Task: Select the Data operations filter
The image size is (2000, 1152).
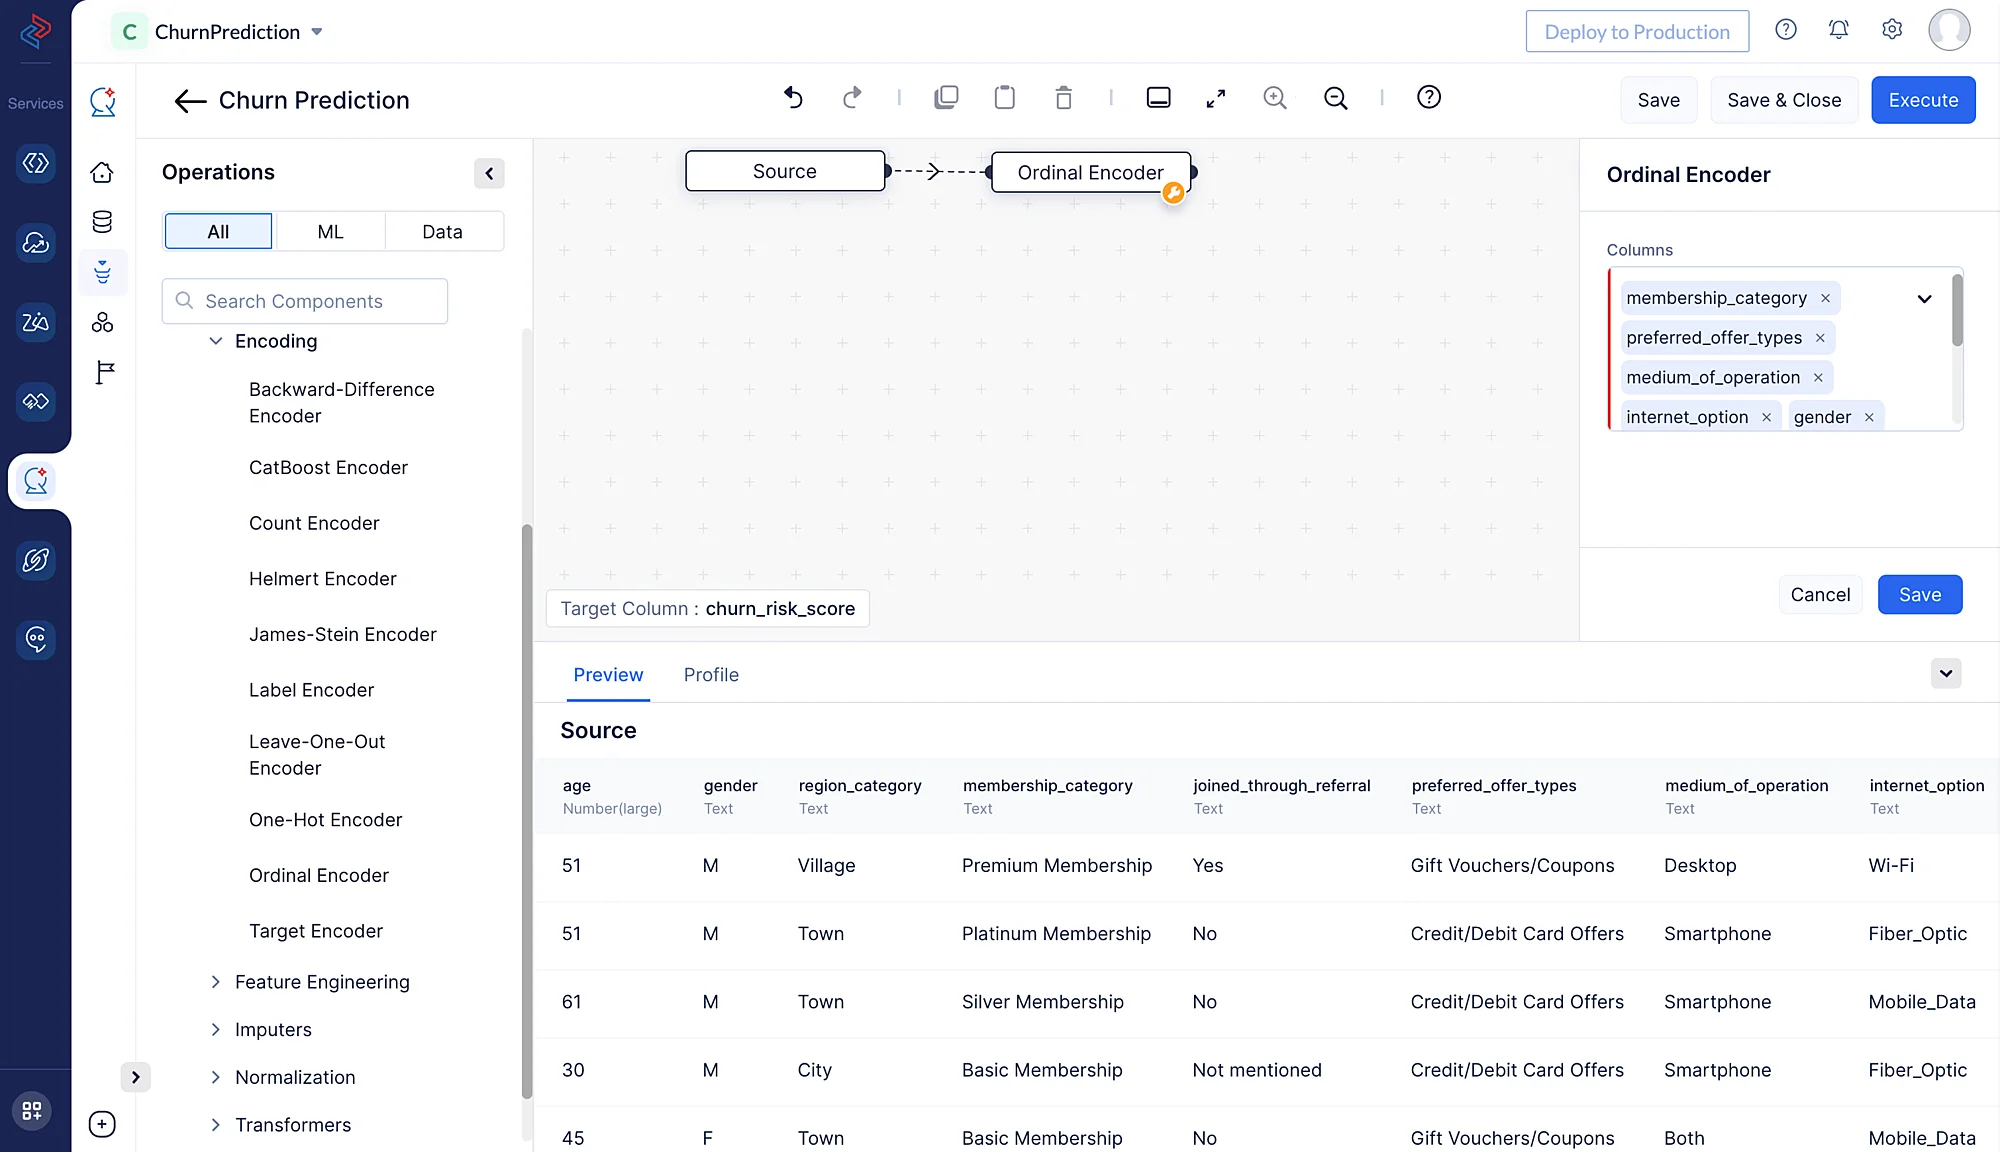Action: 442,232
